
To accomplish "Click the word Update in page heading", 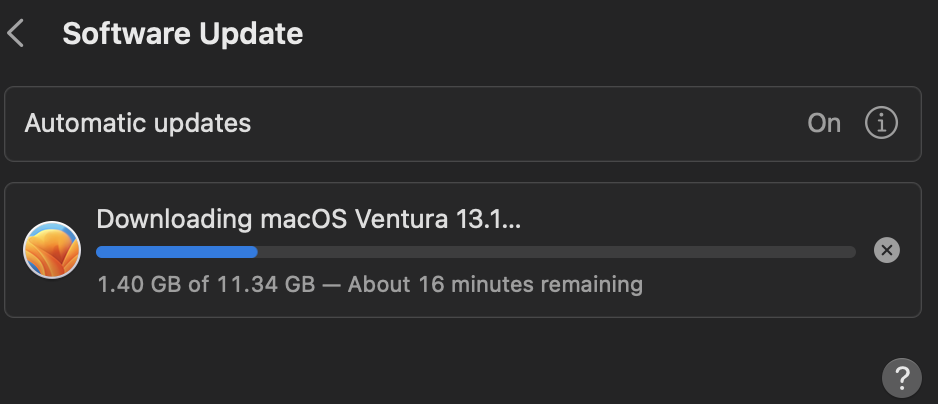I will [x=251, y=35].
